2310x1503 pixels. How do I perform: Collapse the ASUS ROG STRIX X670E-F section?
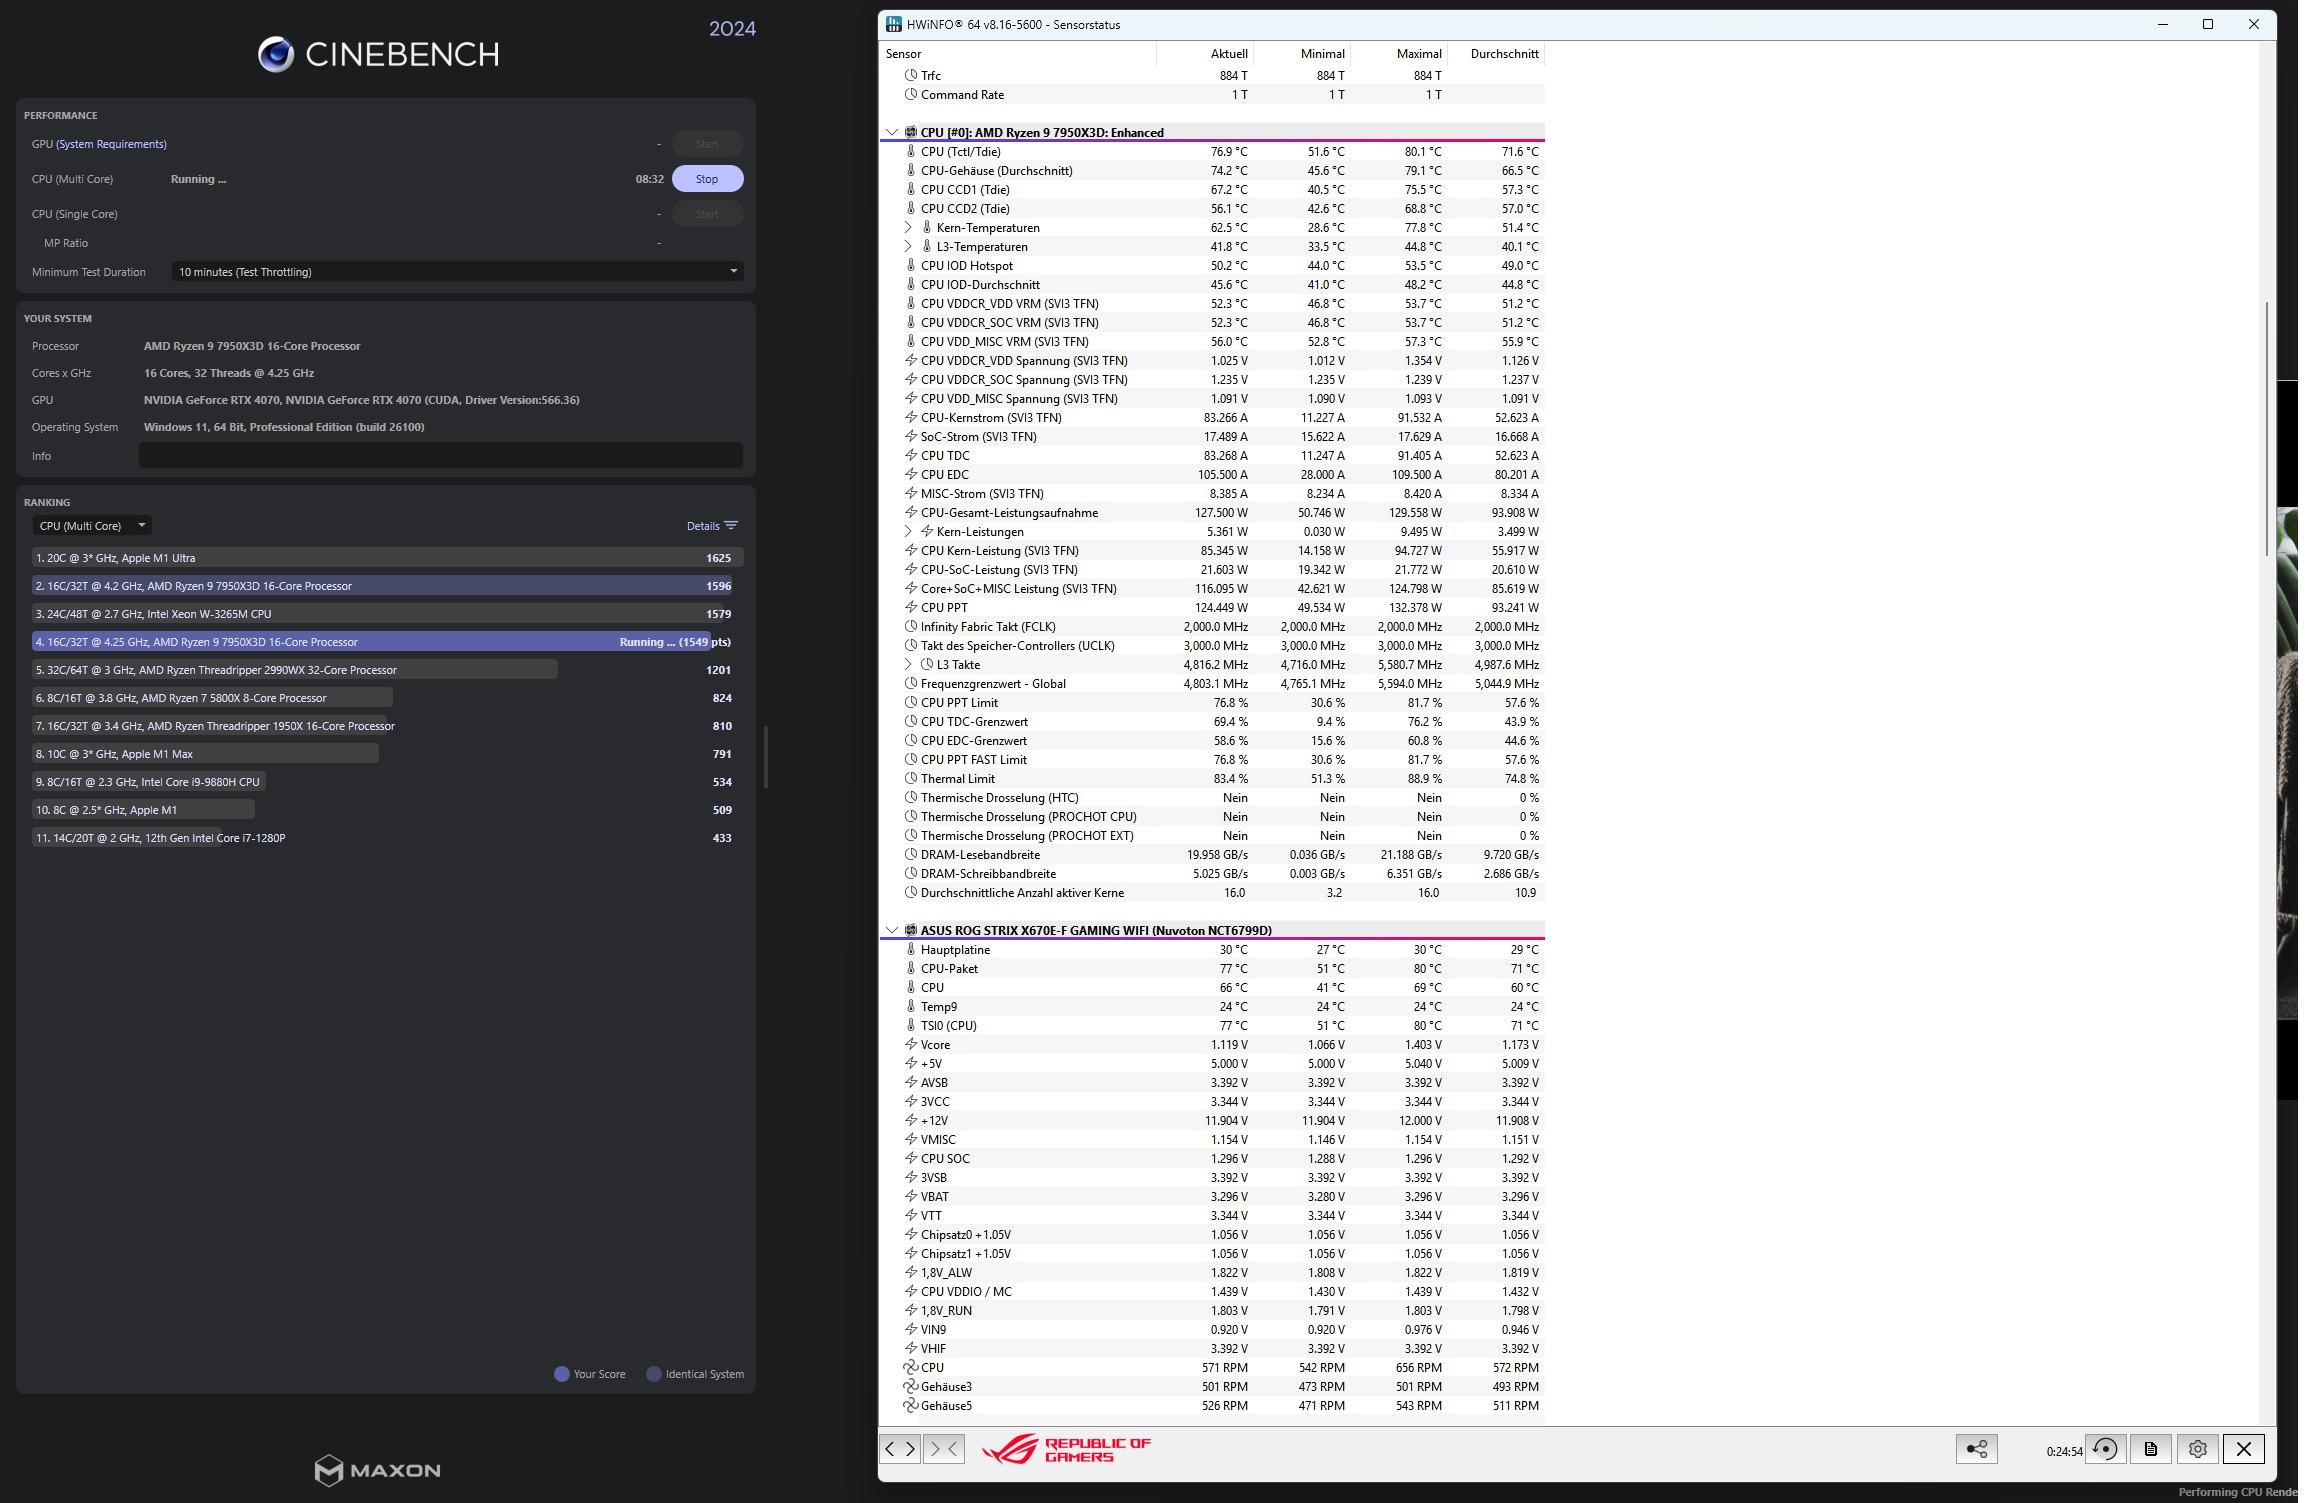tap(892, 931)
